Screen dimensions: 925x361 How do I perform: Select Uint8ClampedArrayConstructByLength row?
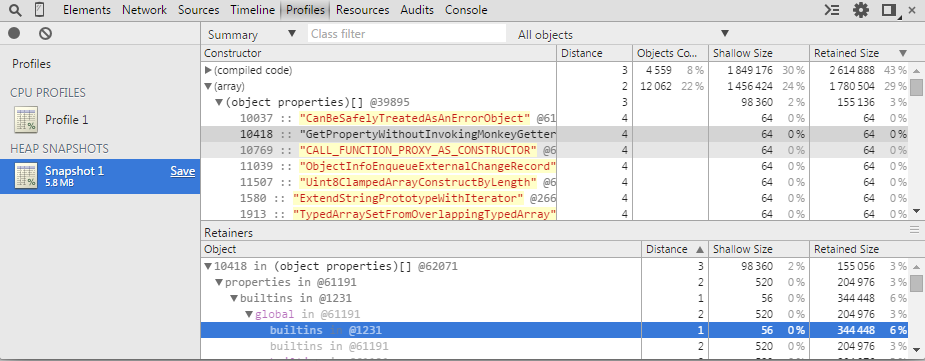coord(555,182)
